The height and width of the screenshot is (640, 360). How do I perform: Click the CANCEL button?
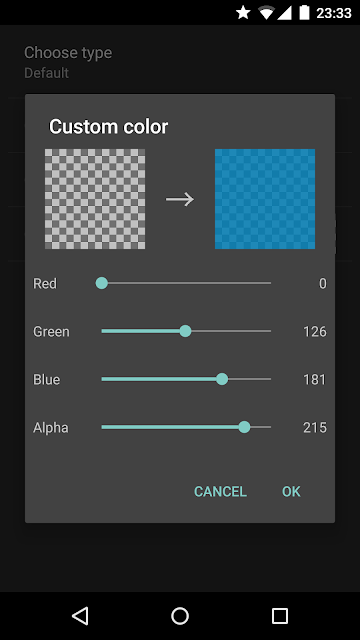click(220, 491)
